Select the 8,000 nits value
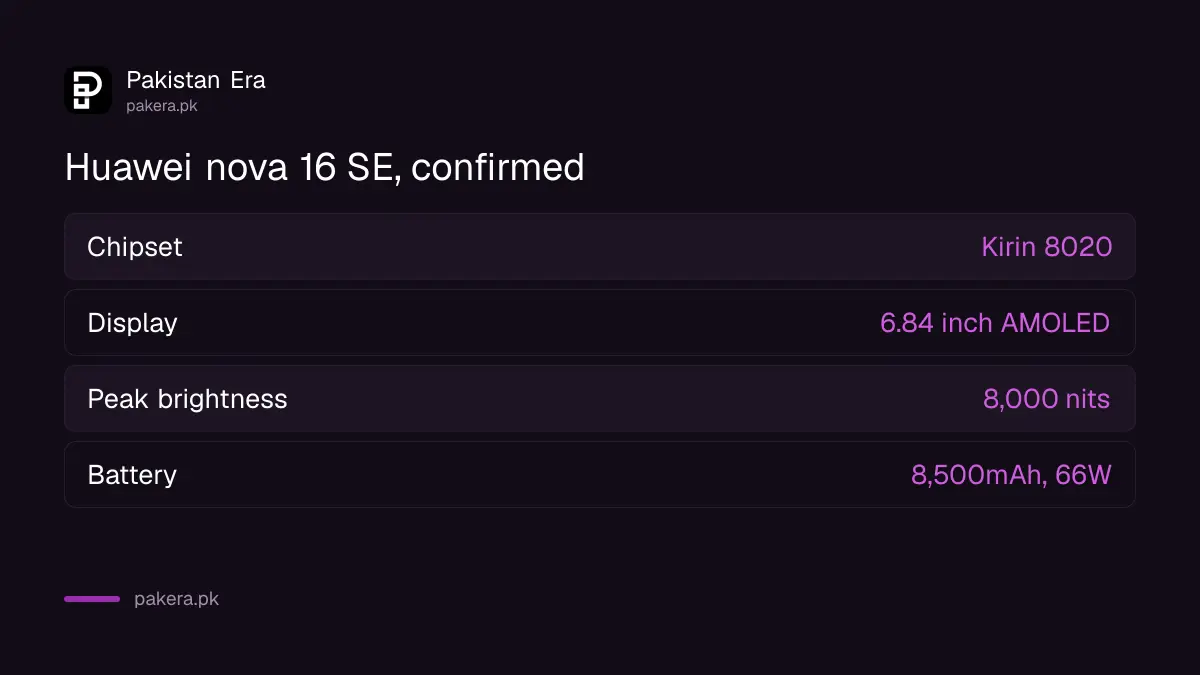The width and height of the screenshot is (1200, 675). coord(1047,399)
